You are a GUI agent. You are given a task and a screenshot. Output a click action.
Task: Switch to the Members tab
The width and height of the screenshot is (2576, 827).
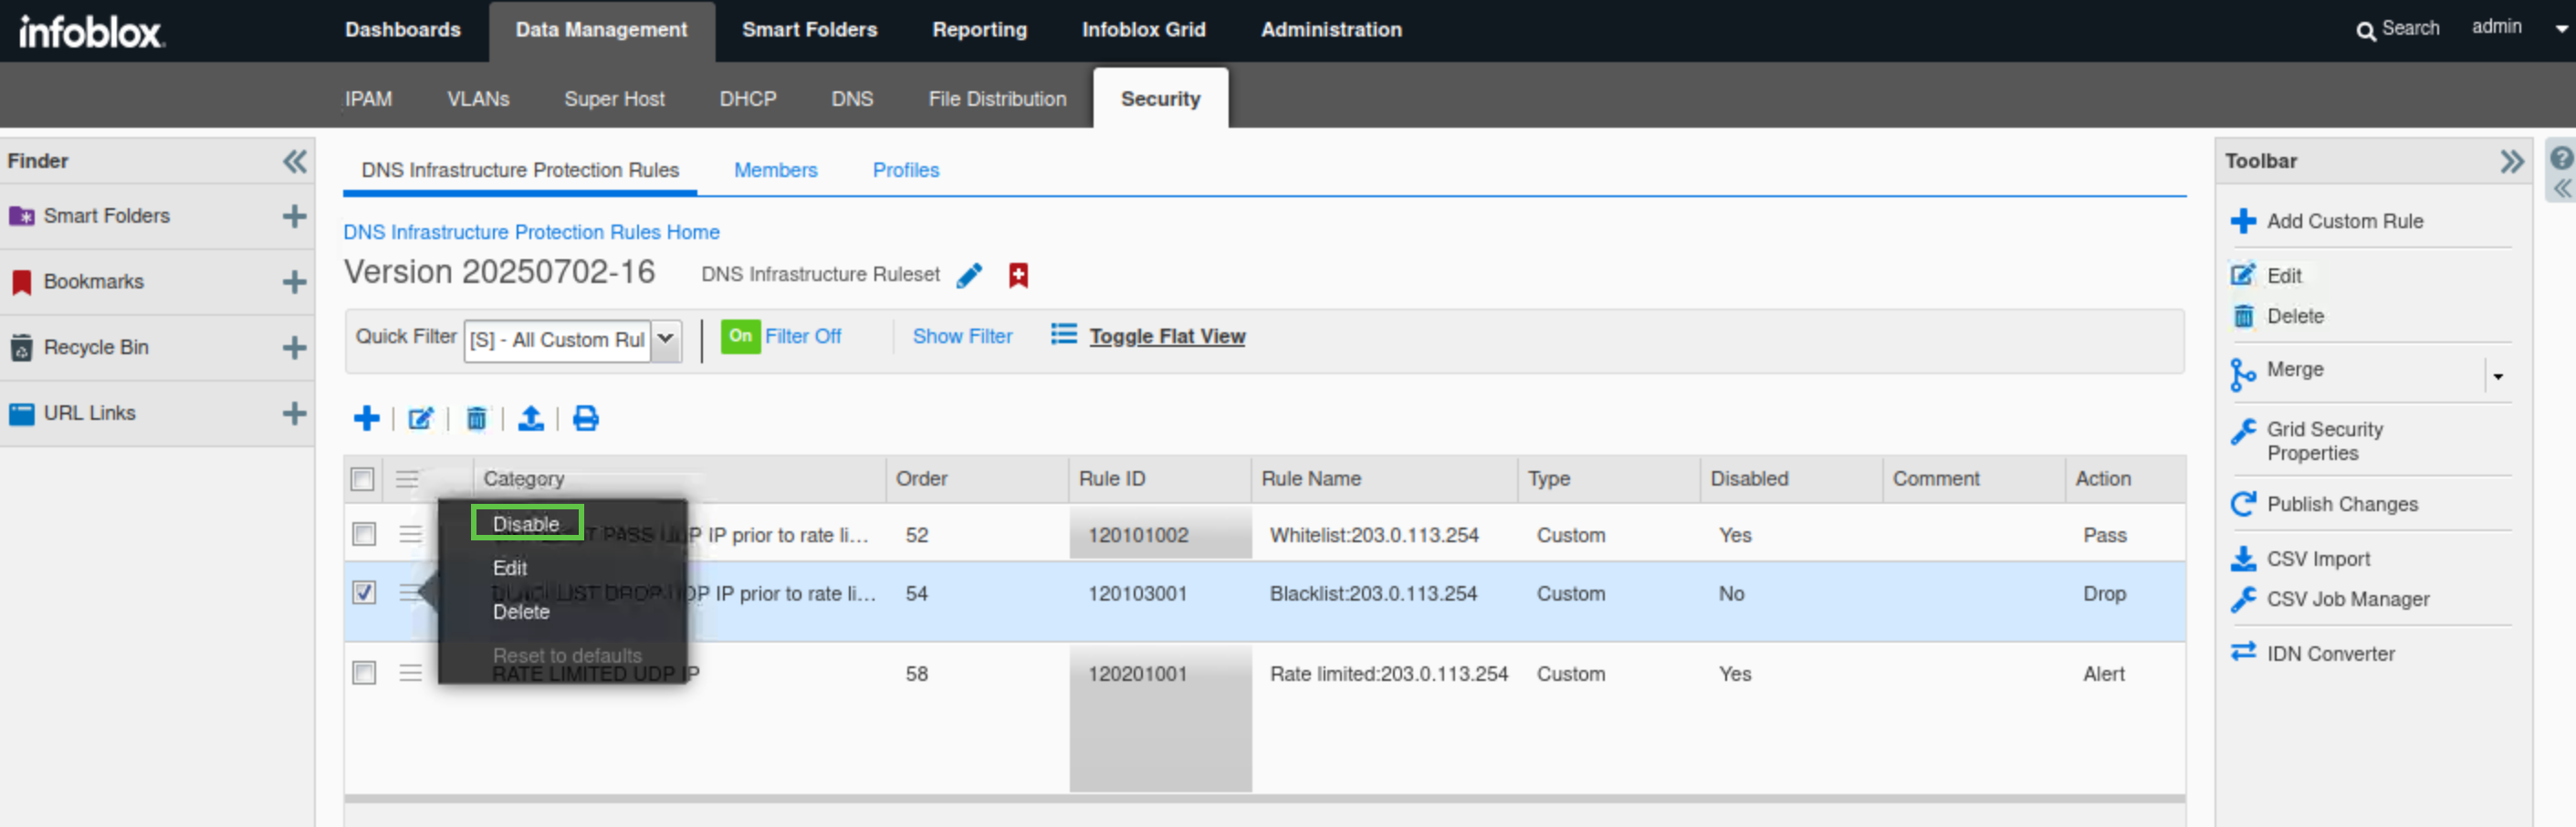(x=775, y=170)
